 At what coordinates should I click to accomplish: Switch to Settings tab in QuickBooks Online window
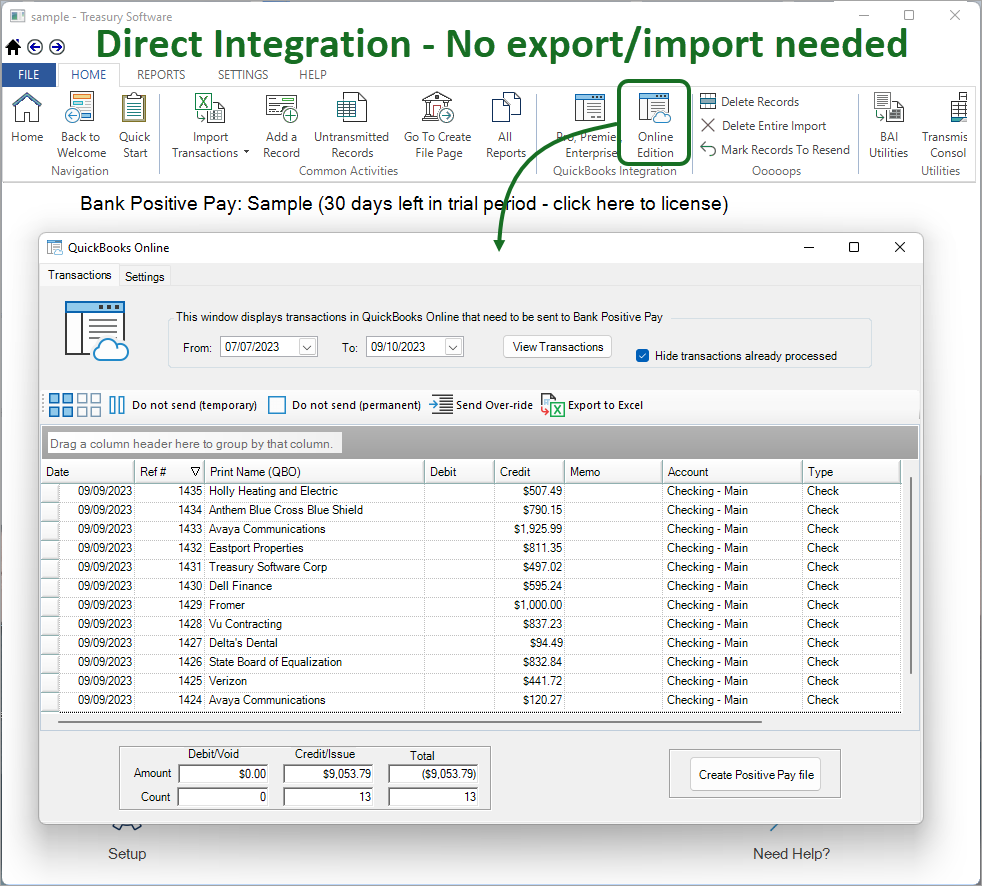(145, 277)
